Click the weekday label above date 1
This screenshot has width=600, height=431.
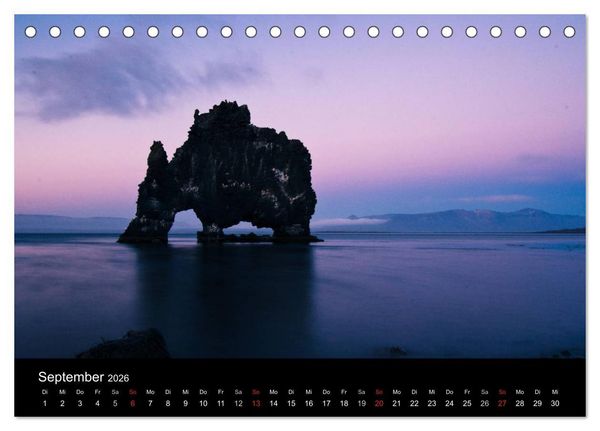click(45, 392)
